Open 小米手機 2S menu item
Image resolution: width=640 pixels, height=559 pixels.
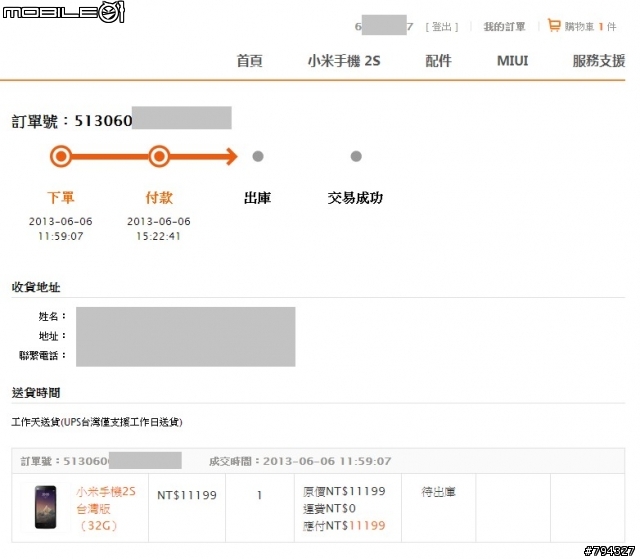[x=344, y=61]
